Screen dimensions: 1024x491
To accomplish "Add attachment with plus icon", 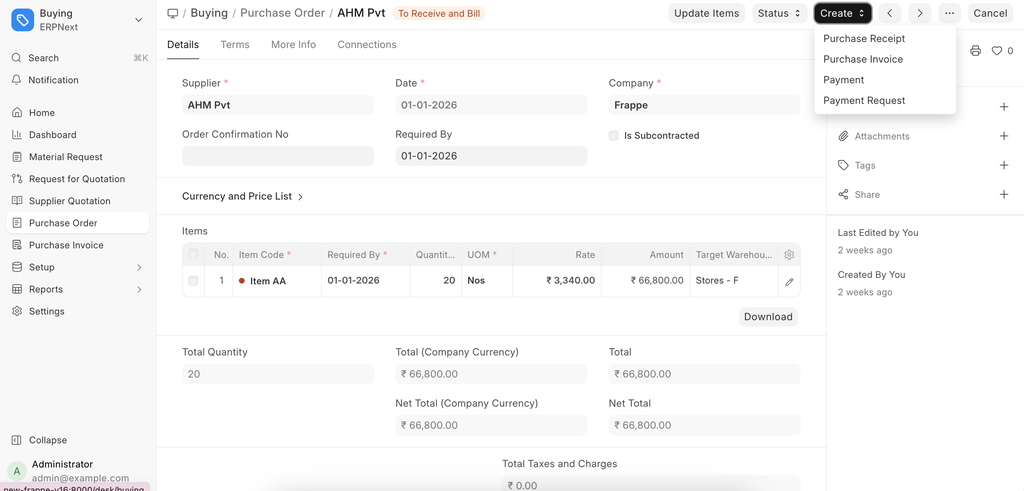I will coord(1004,136).
